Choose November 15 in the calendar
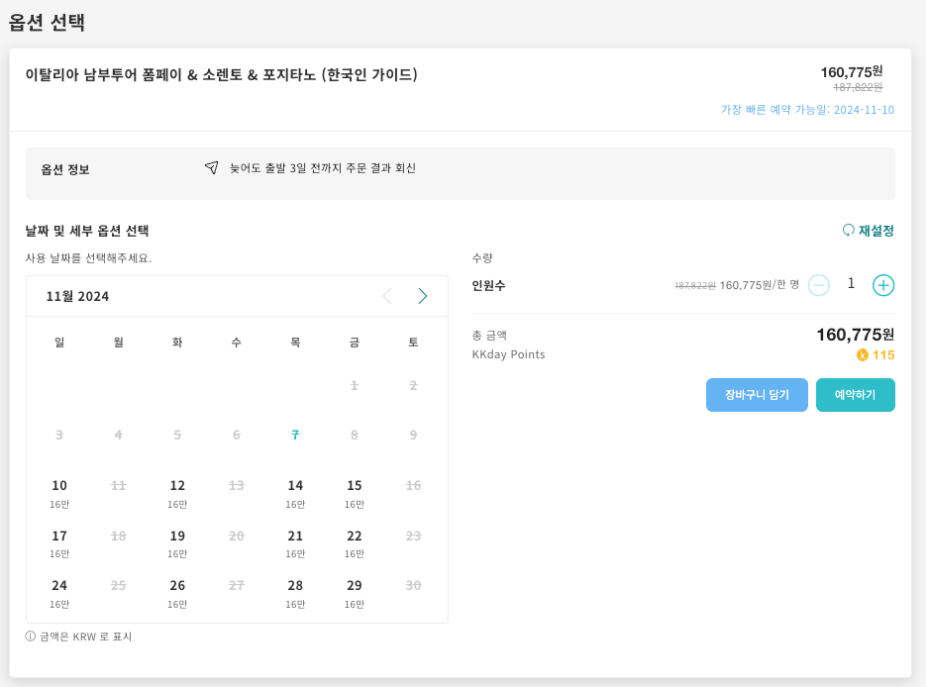This screenshot has height=687, width=926. point(354,493)
